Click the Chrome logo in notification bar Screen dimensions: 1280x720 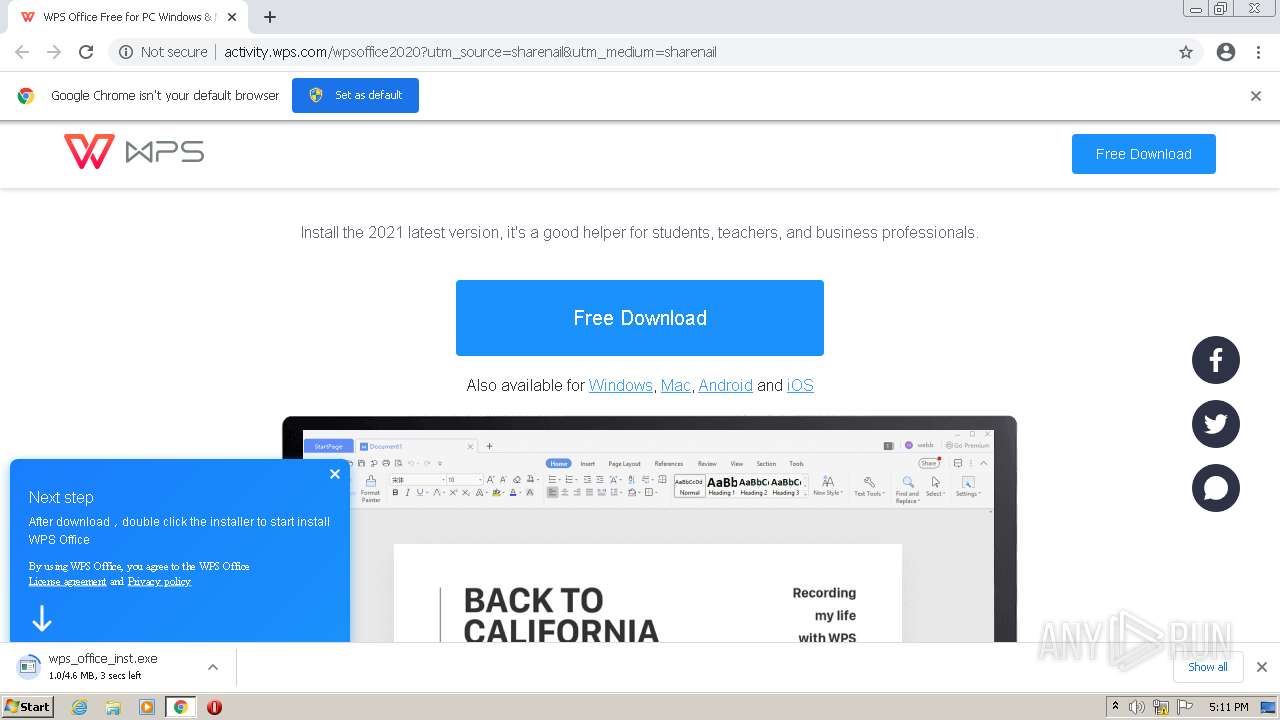(26, 96)
